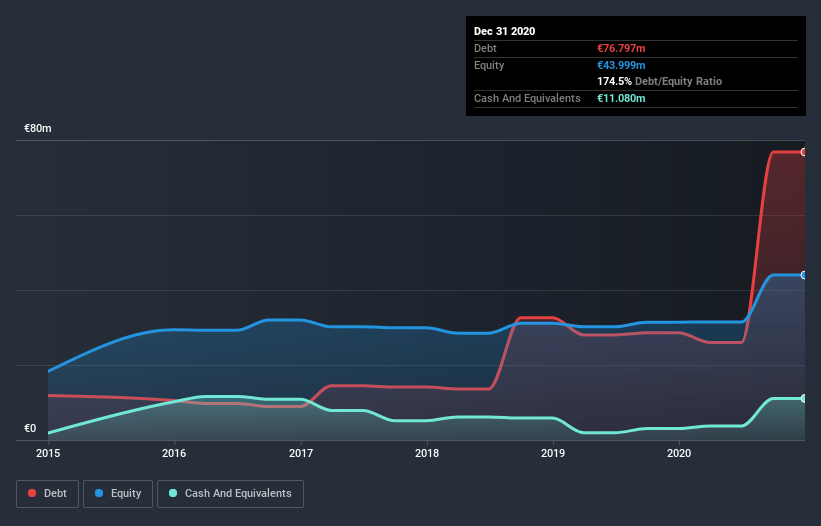Click the 2020 x-axis label
This screenshot has width=821, height=526.
point(679,453)
